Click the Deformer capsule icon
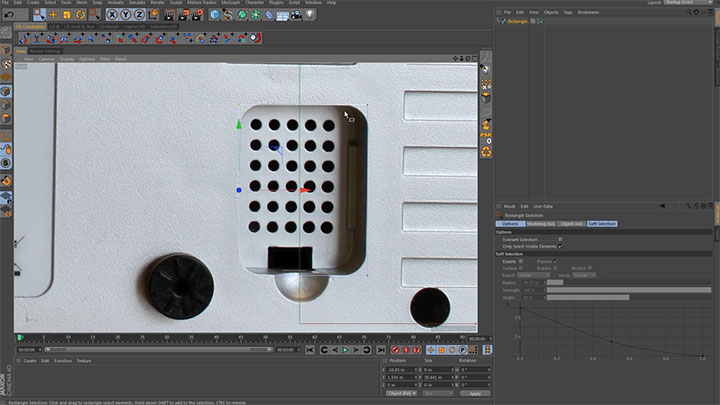Screen dimensions: 720x405 (269, 15)
